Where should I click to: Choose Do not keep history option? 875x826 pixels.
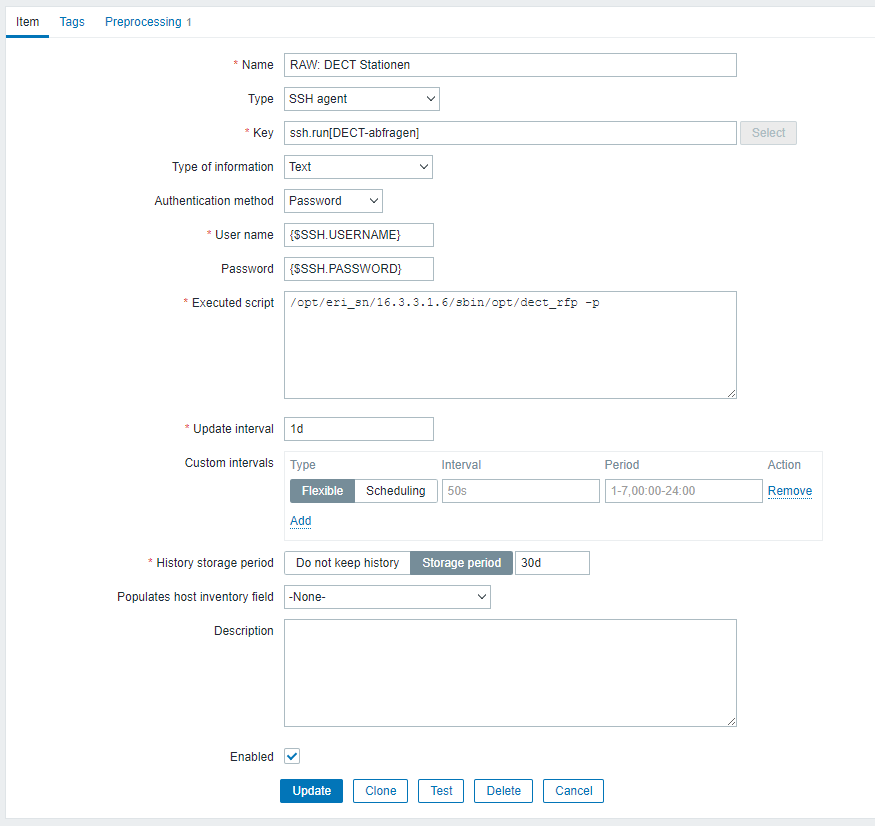tap(347, 563)
